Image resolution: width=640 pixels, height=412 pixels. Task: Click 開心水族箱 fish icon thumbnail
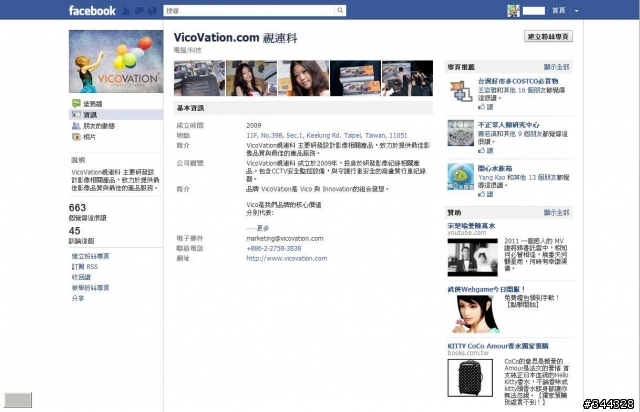(x=461, y=177)
